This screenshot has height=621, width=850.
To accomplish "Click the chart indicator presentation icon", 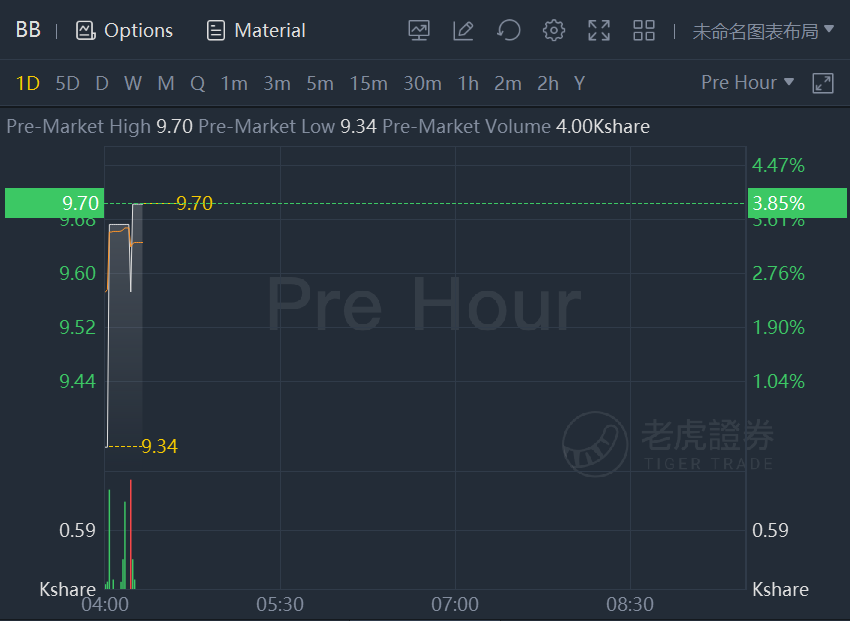I will click(x=419, y=30).
